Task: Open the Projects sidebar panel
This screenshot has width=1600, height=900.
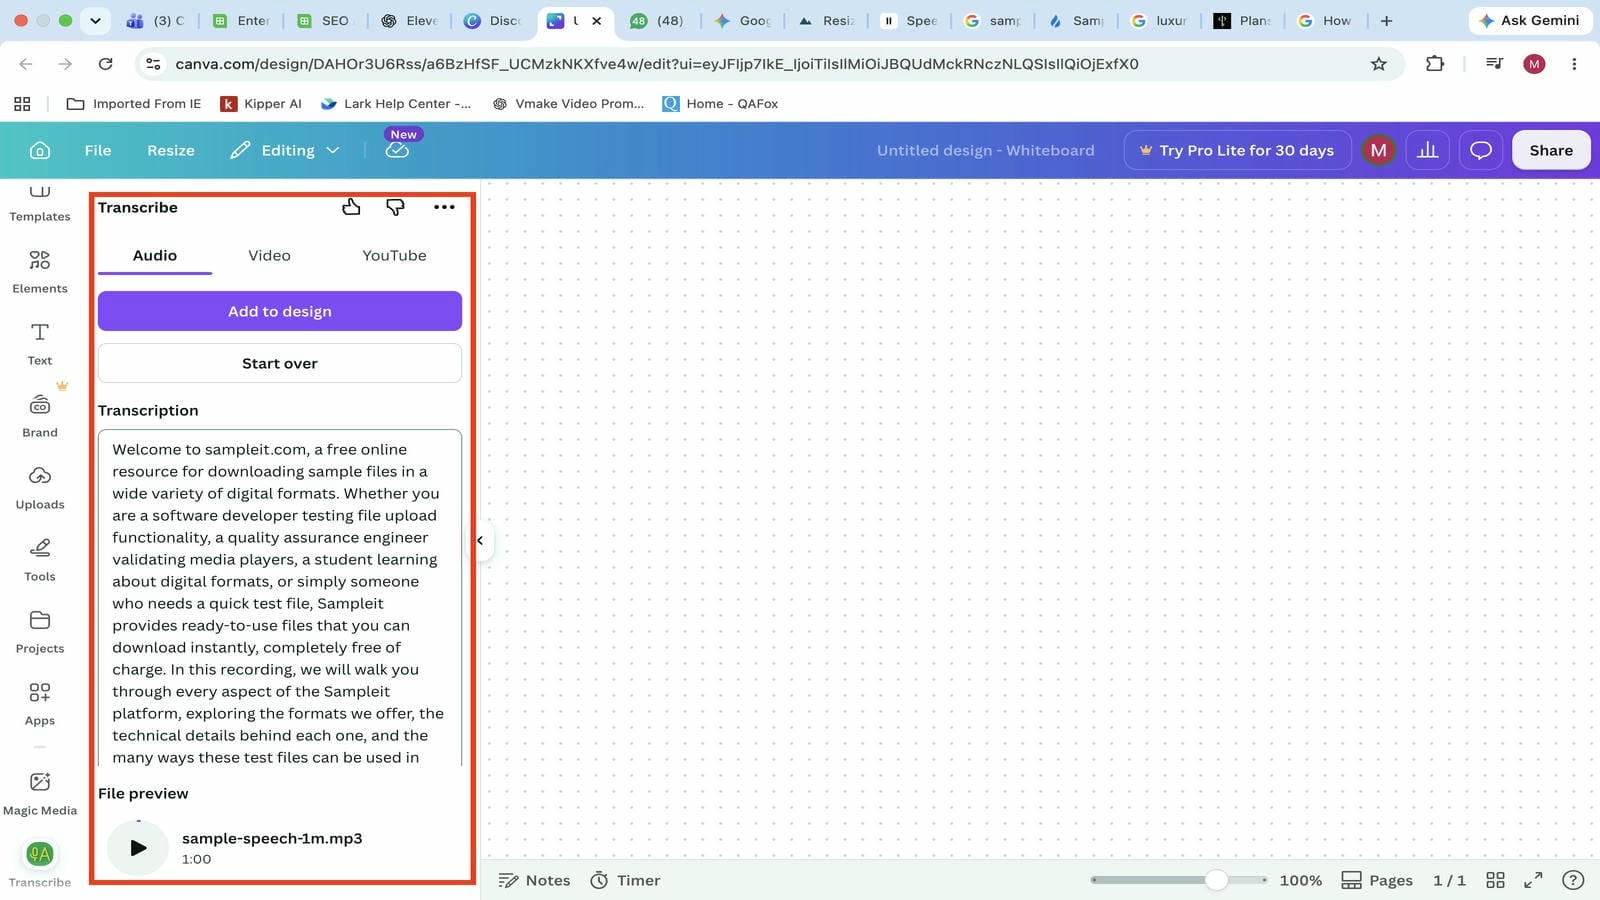Action: tap(40, 631)
